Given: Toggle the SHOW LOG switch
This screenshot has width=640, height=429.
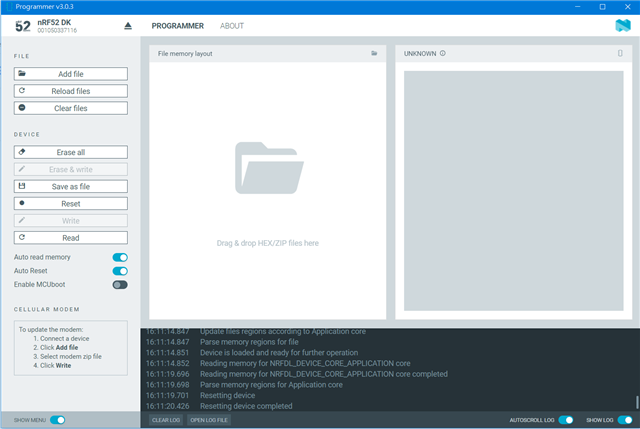Looking at the screenshot, I should click(625, 420).
